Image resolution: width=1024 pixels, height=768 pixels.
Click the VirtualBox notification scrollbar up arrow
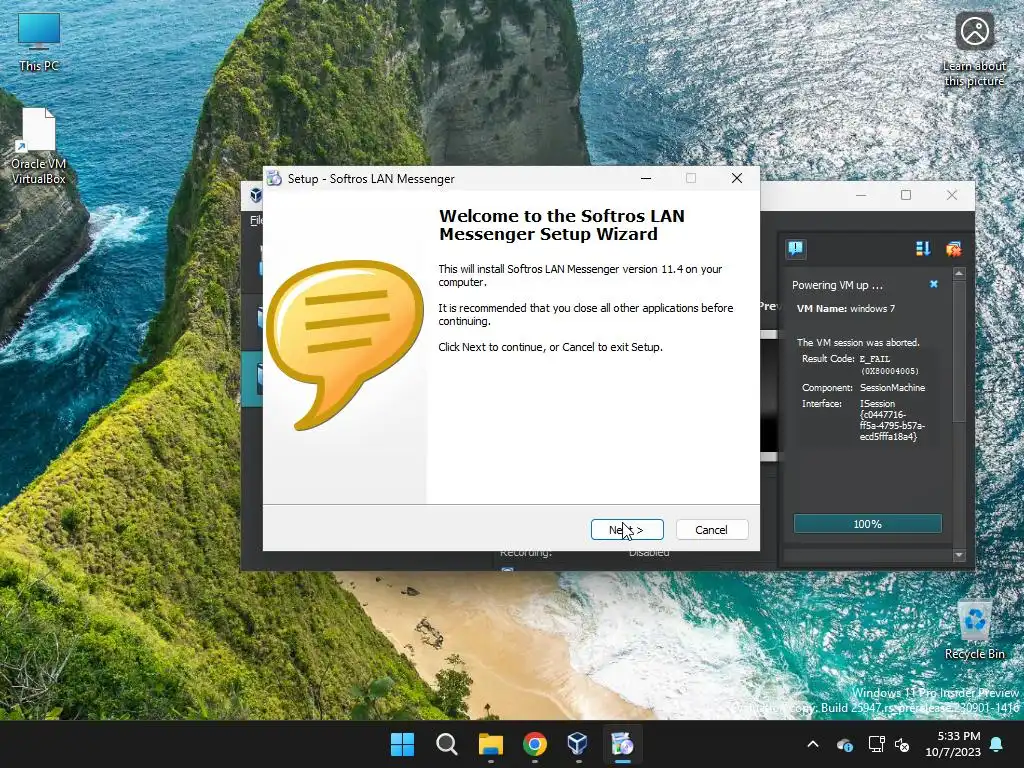(959, 274)
